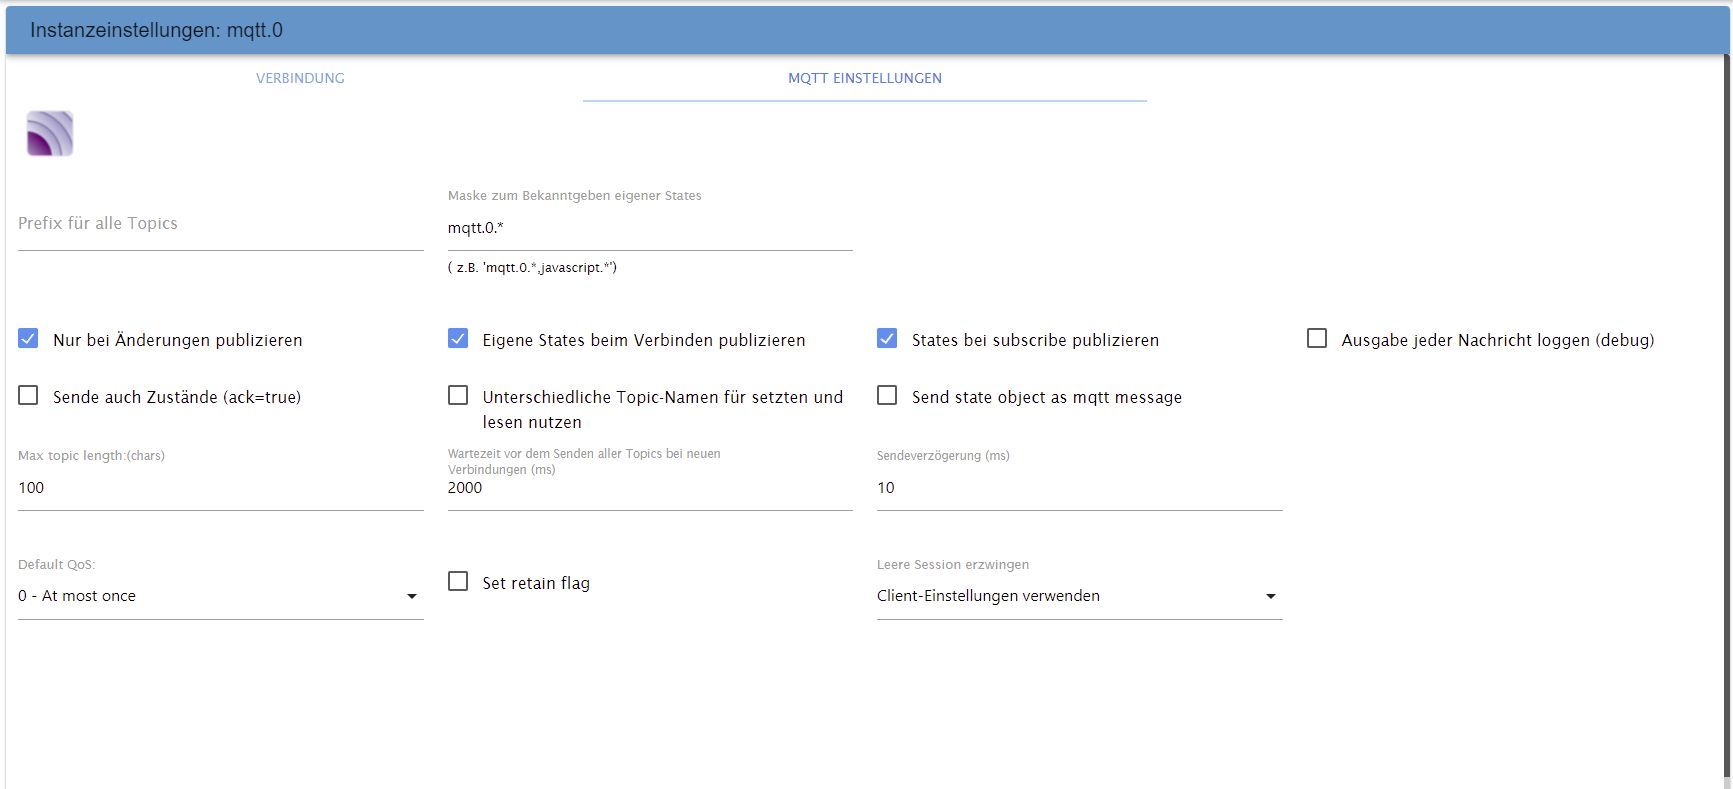Click the Instanzeinstellungen: mqtt.0 title text
Image resolution: width=1733 pixels, height=789 pixels.
pyautogui.click(x=157, y=30)
